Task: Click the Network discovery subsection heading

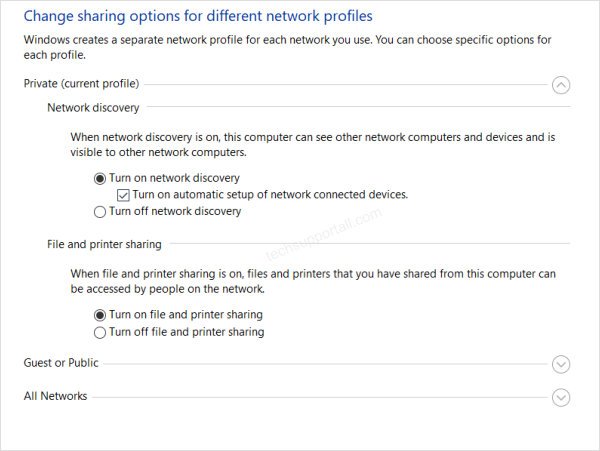Action: 93,108
